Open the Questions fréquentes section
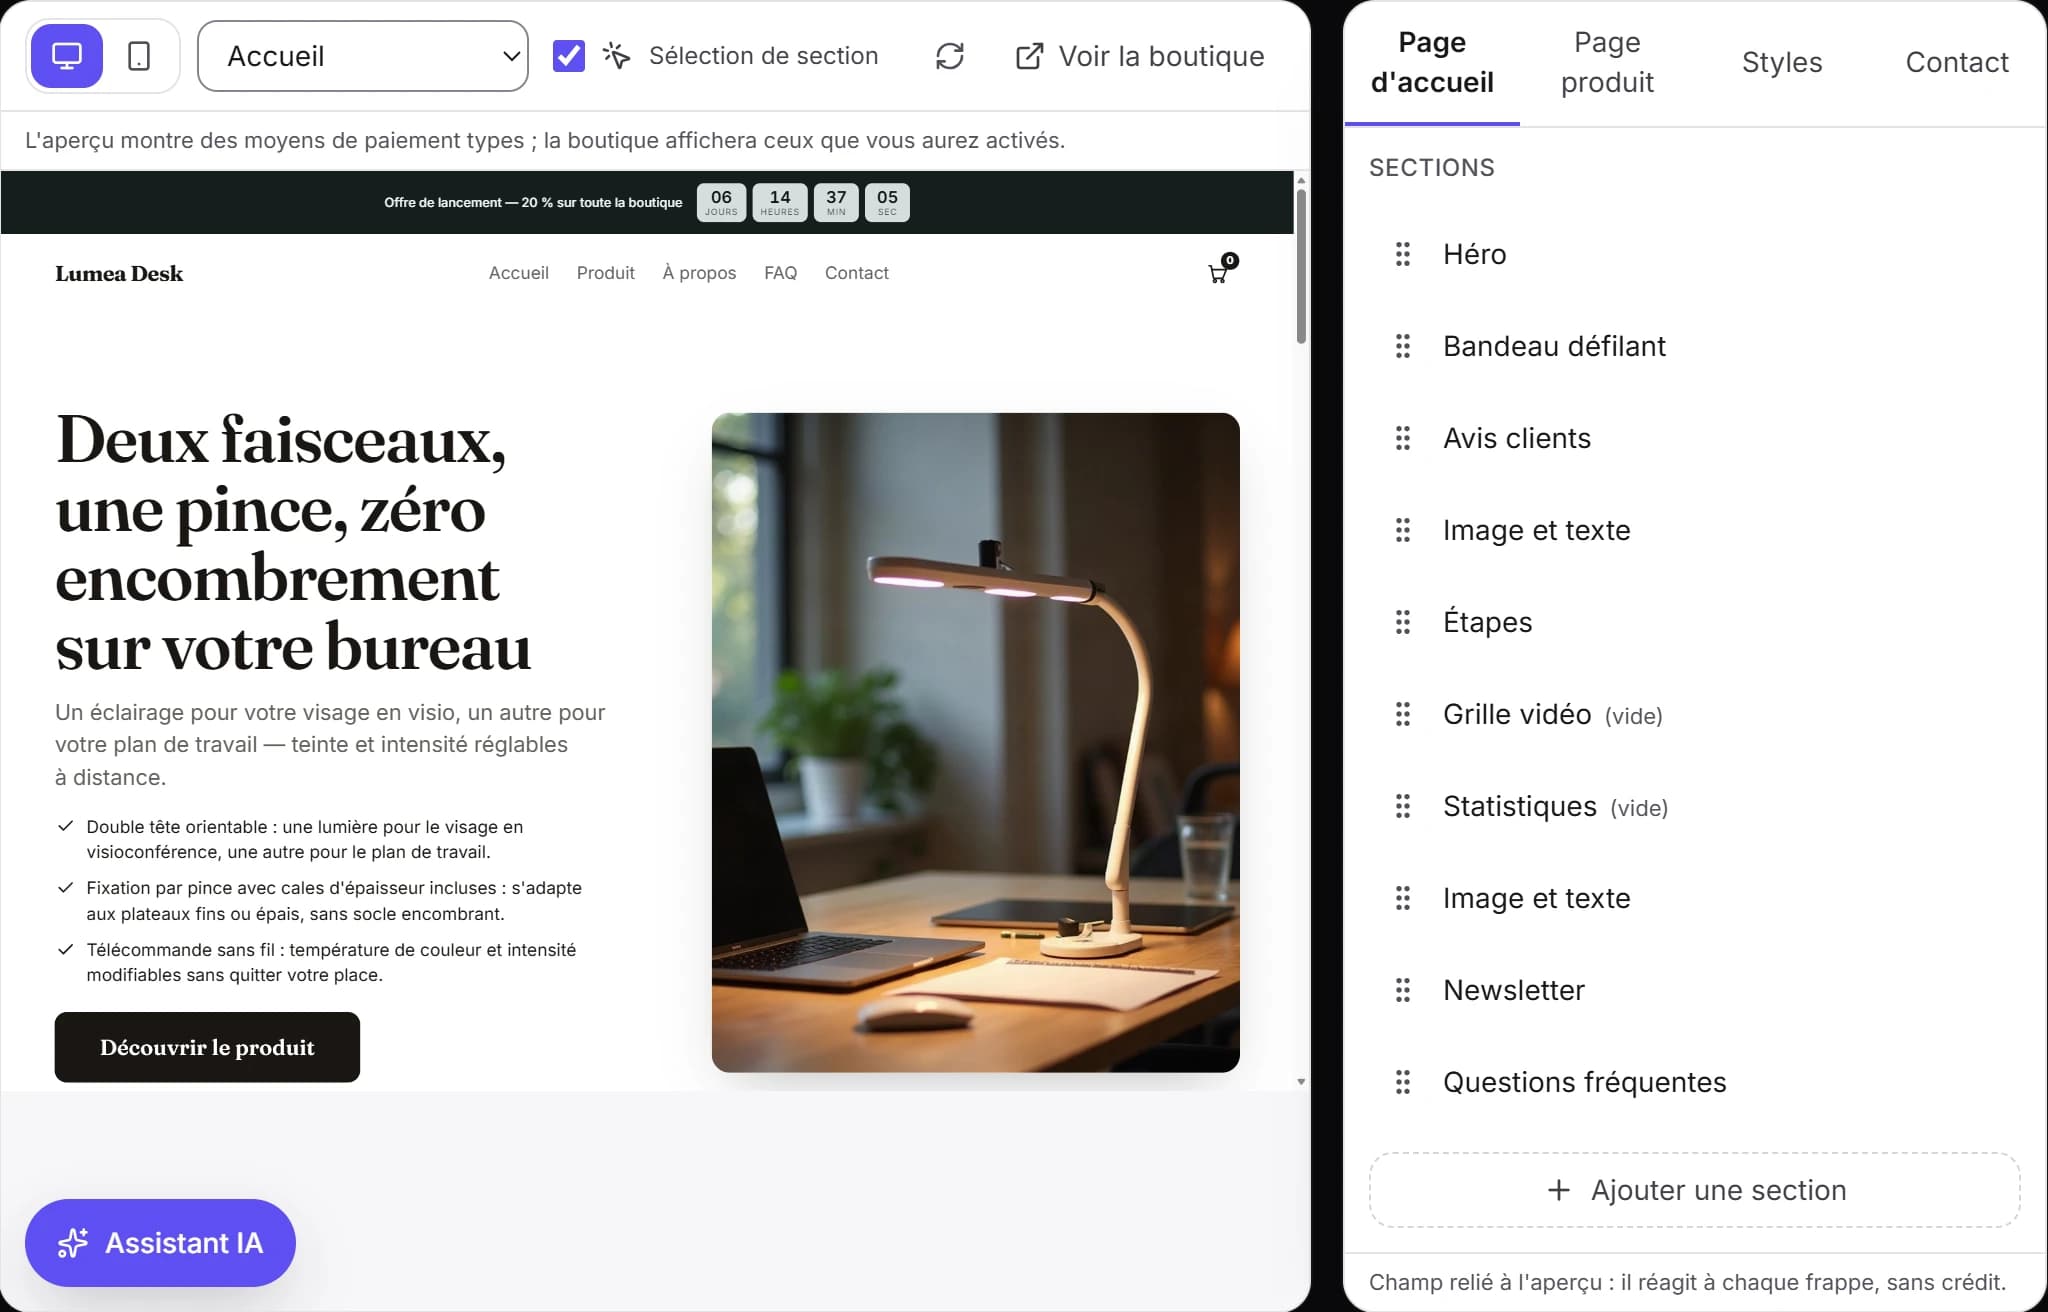Screen dimensions: 2048x1312 click(x=1694, y=1082)
